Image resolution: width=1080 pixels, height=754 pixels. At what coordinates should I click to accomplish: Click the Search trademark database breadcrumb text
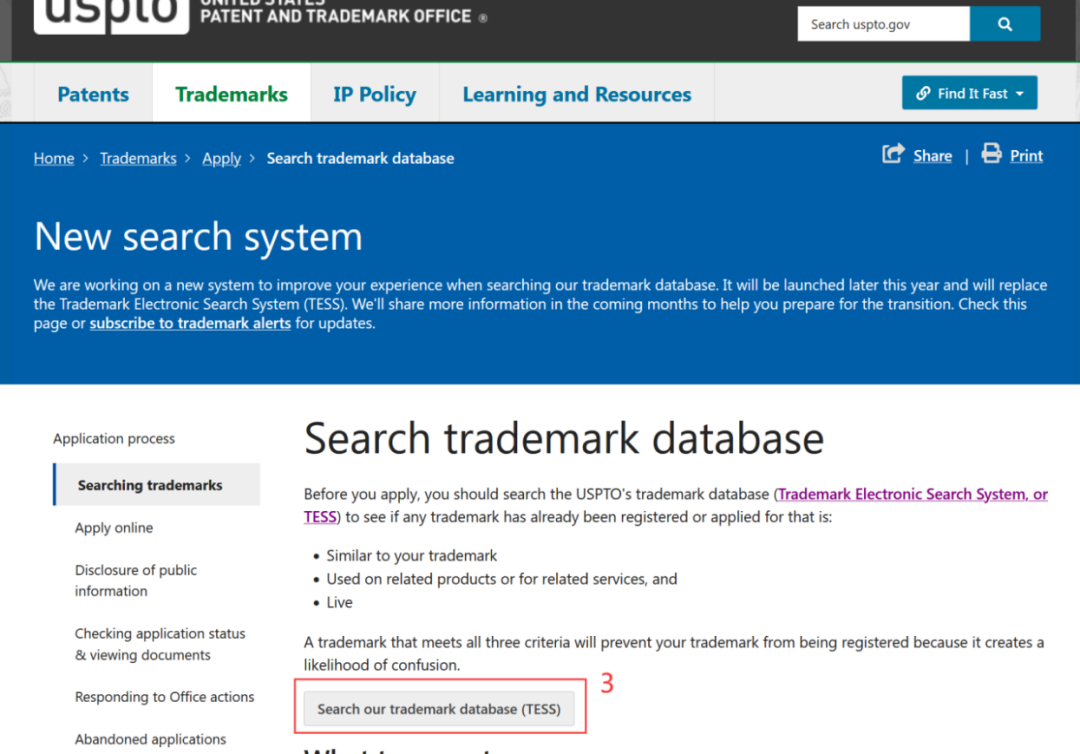click(x=360, y=158)
